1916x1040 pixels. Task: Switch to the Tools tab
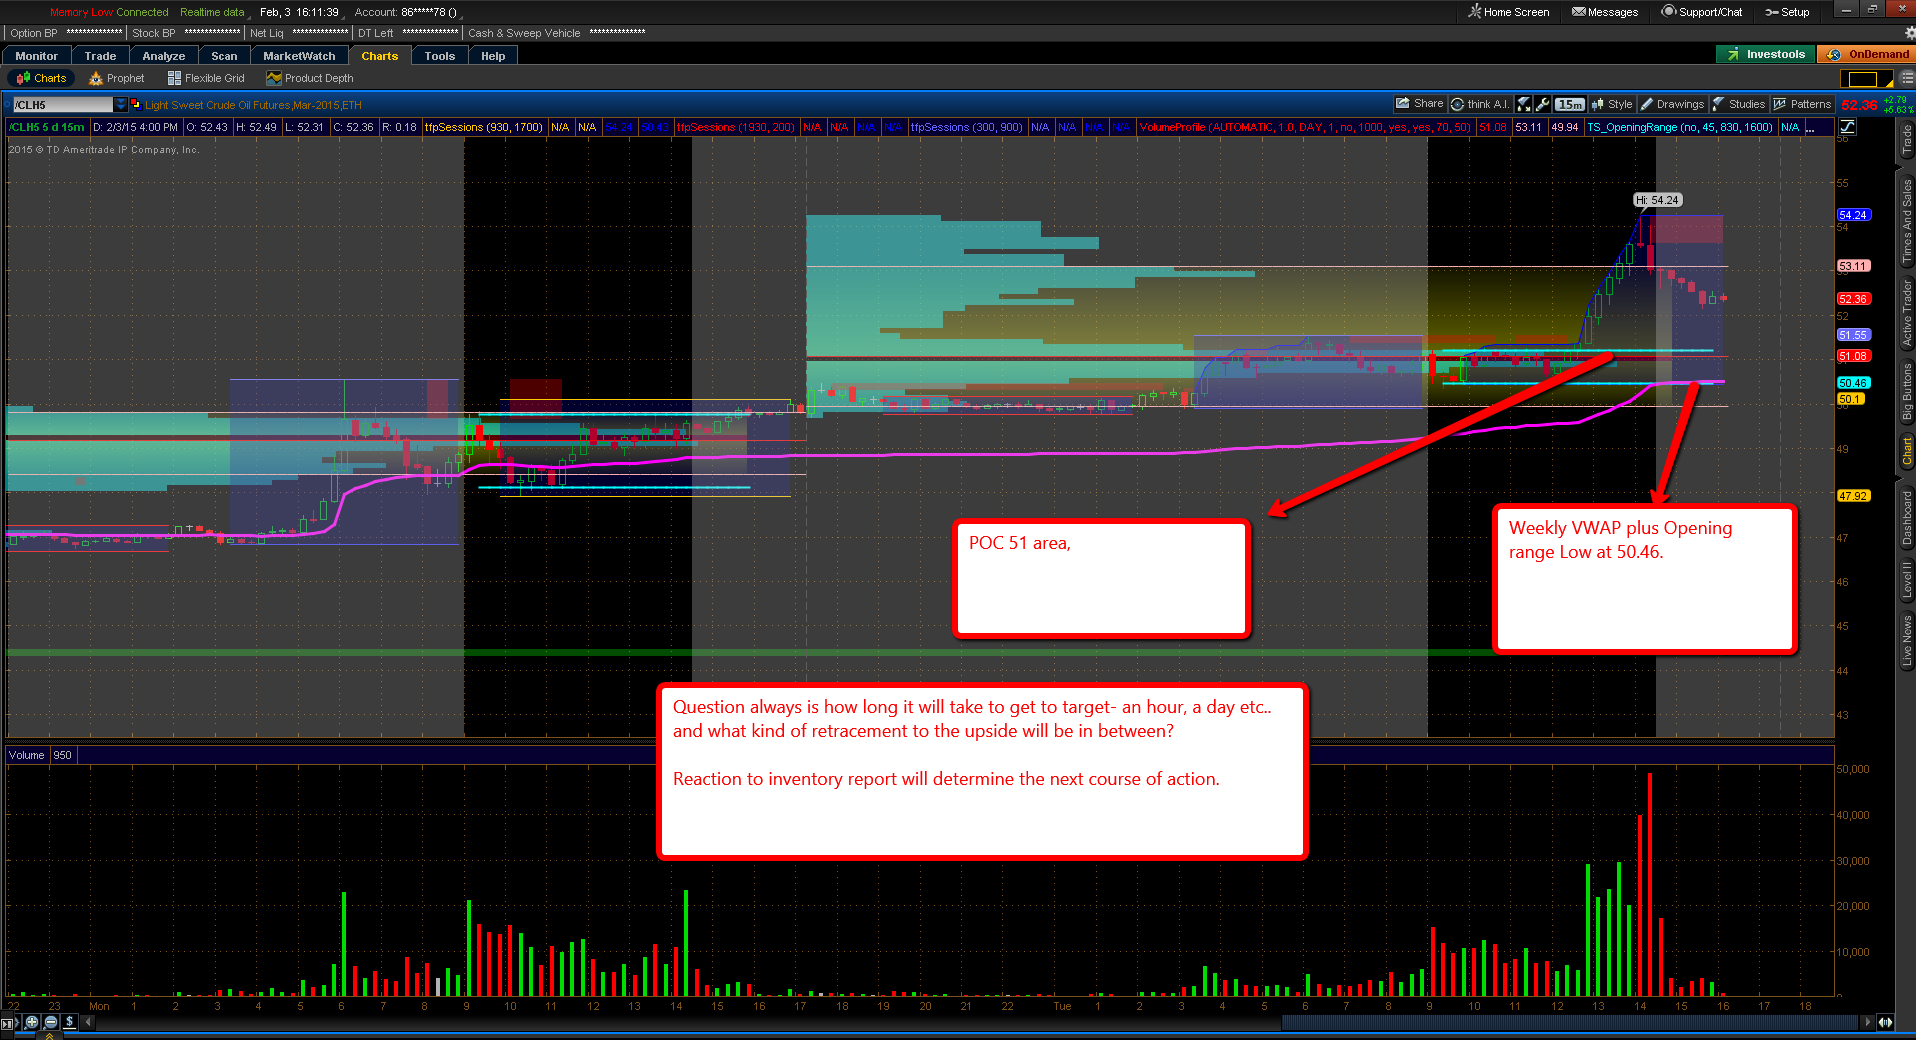click(440, 56)
